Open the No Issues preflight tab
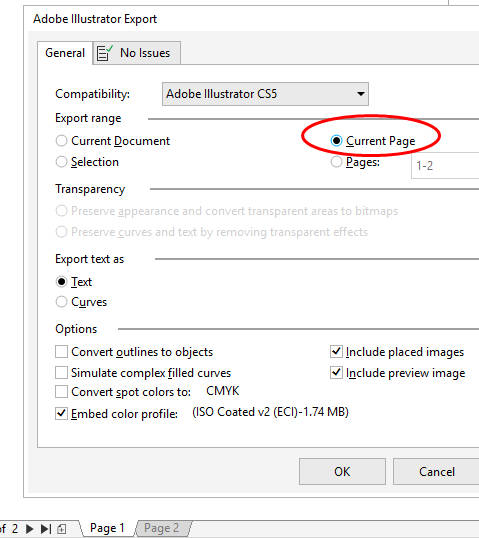The image size is (479, 538). [x=137, y=53]
